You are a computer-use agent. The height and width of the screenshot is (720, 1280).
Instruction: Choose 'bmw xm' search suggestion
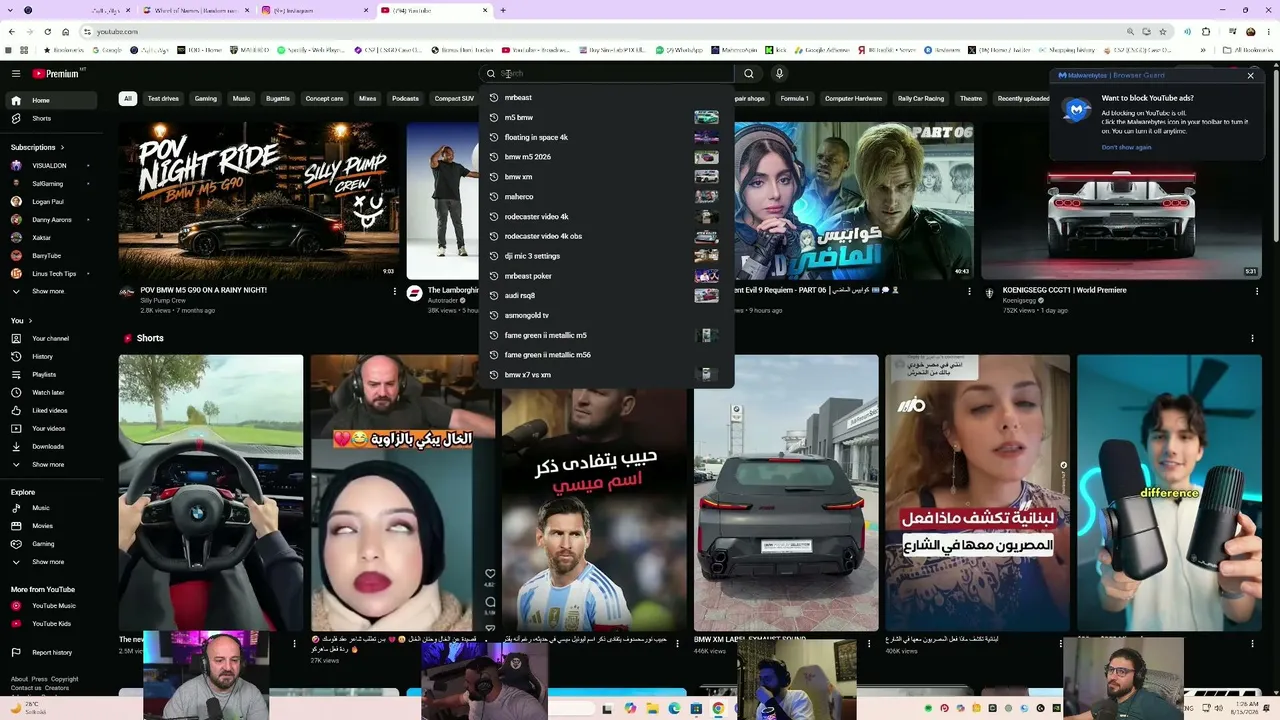(606, 177)
